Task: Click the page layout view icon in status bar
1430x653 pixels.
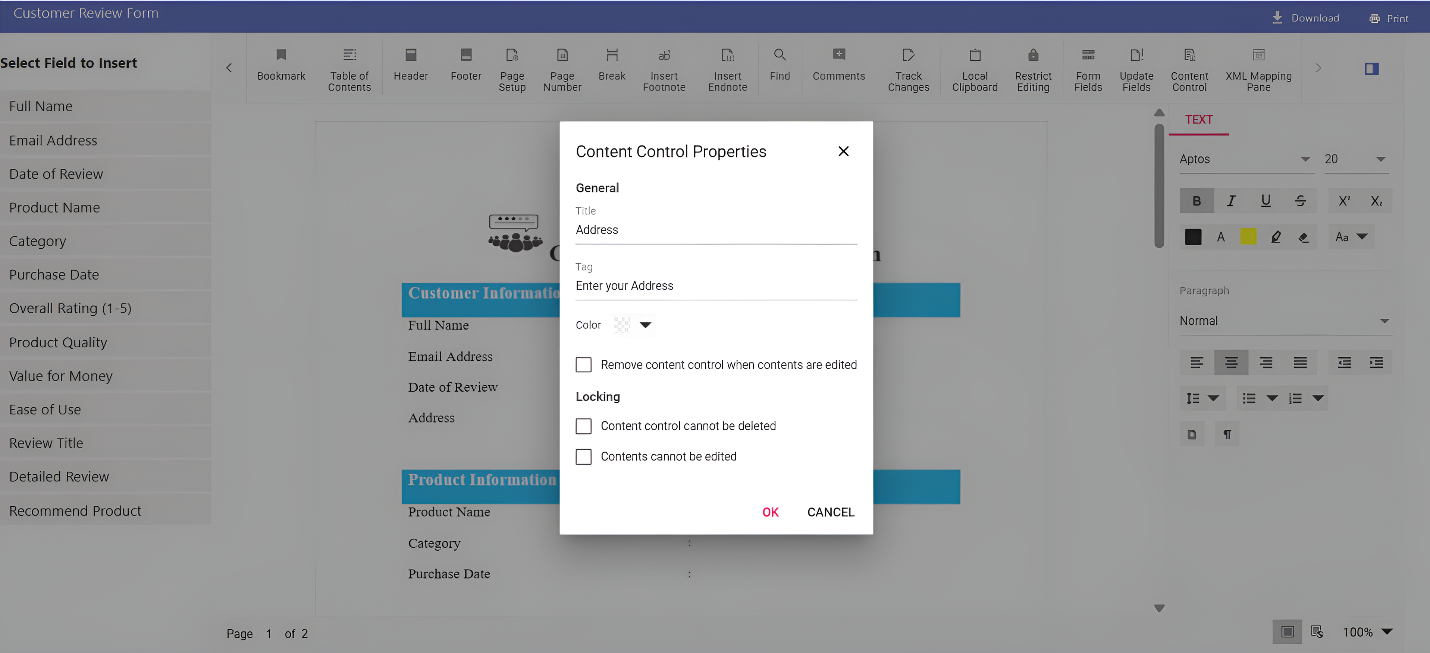Action: pyautogui.click(x=1288, y=631)
